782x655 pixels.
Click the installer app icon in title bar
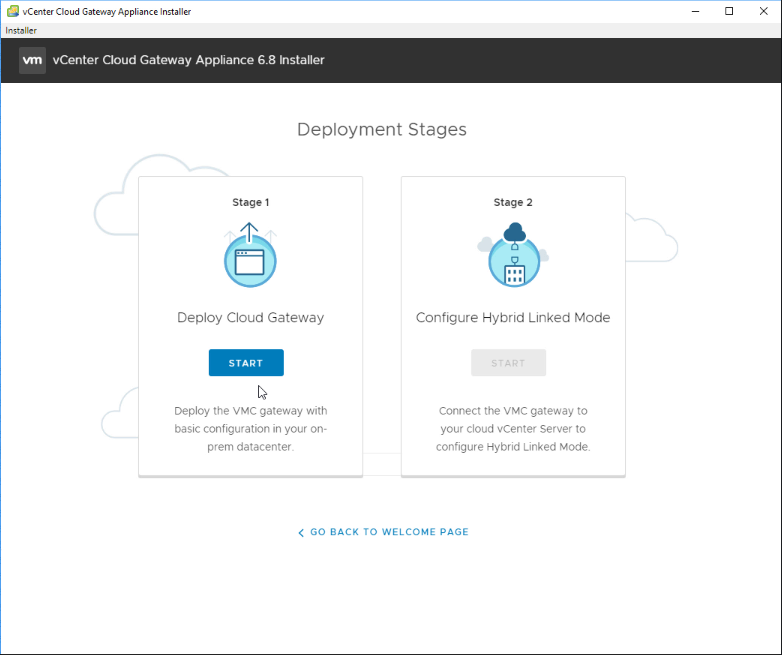pyautogui.click(x=12, y=11)
